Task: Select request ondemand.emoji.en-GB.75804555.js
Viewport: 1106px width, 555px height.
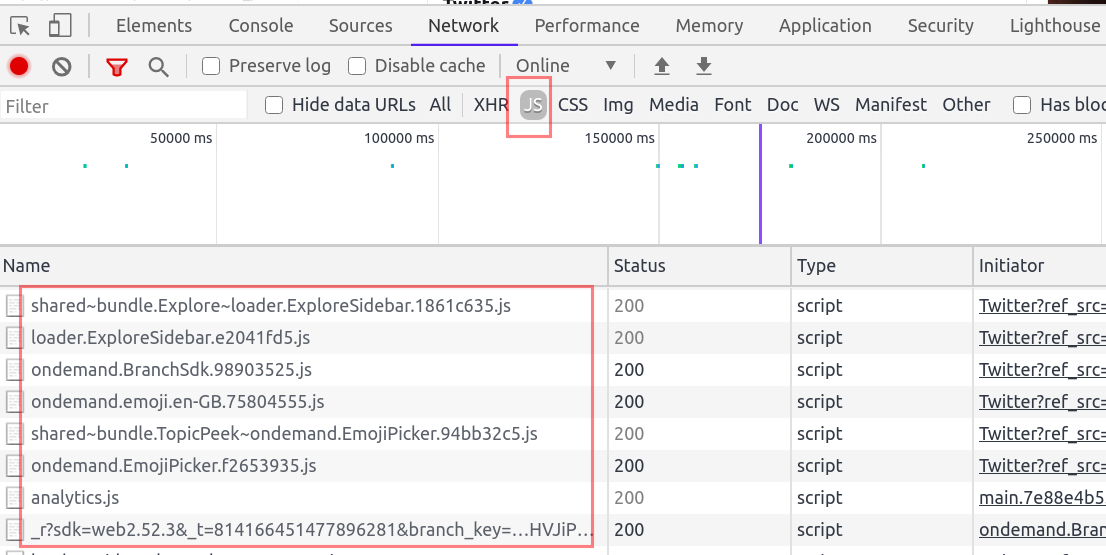Action: (178, 402)
